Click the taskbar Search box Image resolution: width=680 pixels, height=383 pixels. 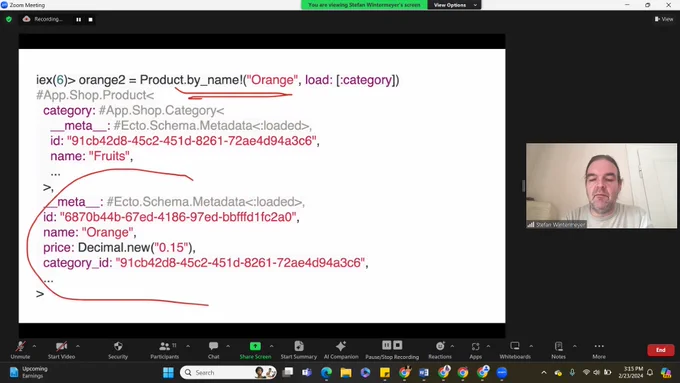click(228, 373)
